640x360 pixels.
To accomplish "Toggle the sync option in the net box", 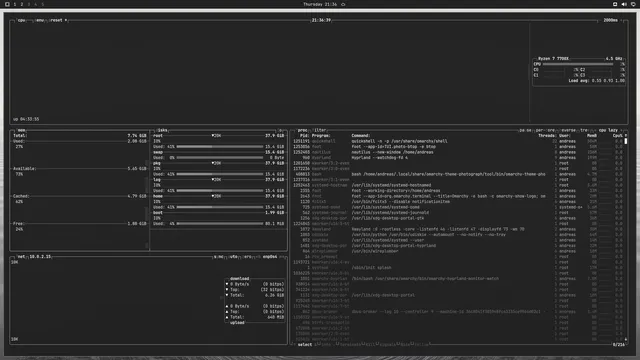I will pos(219,257).
